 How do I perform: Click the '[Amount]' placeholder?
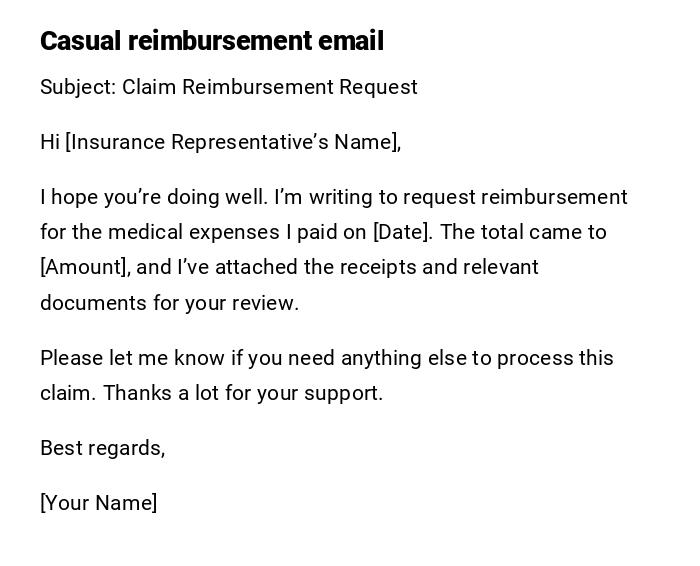pos(84,267)
